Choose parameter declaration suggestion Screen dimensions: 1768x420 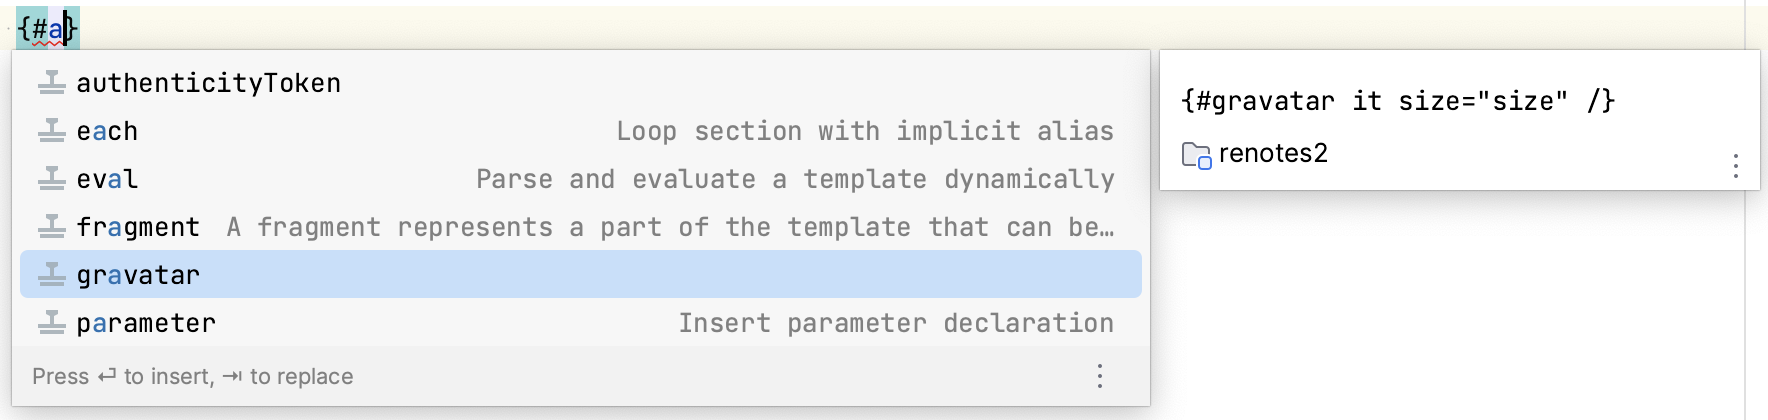click(581, 323)
